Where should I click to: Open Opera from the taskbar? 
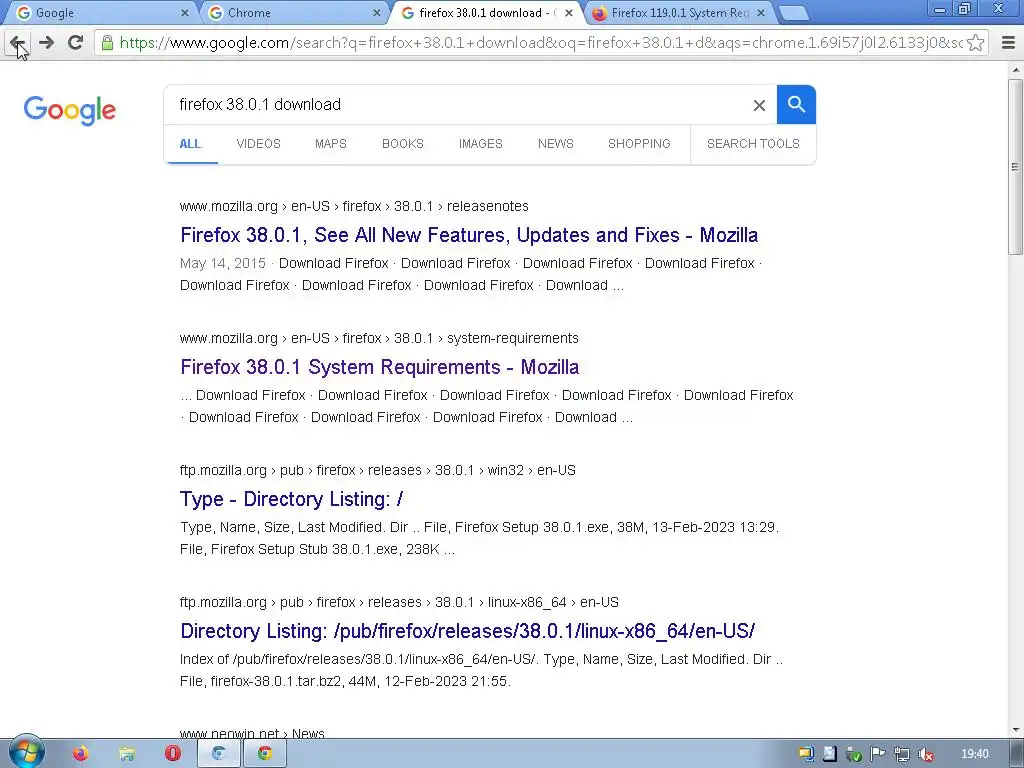point(172,754)
